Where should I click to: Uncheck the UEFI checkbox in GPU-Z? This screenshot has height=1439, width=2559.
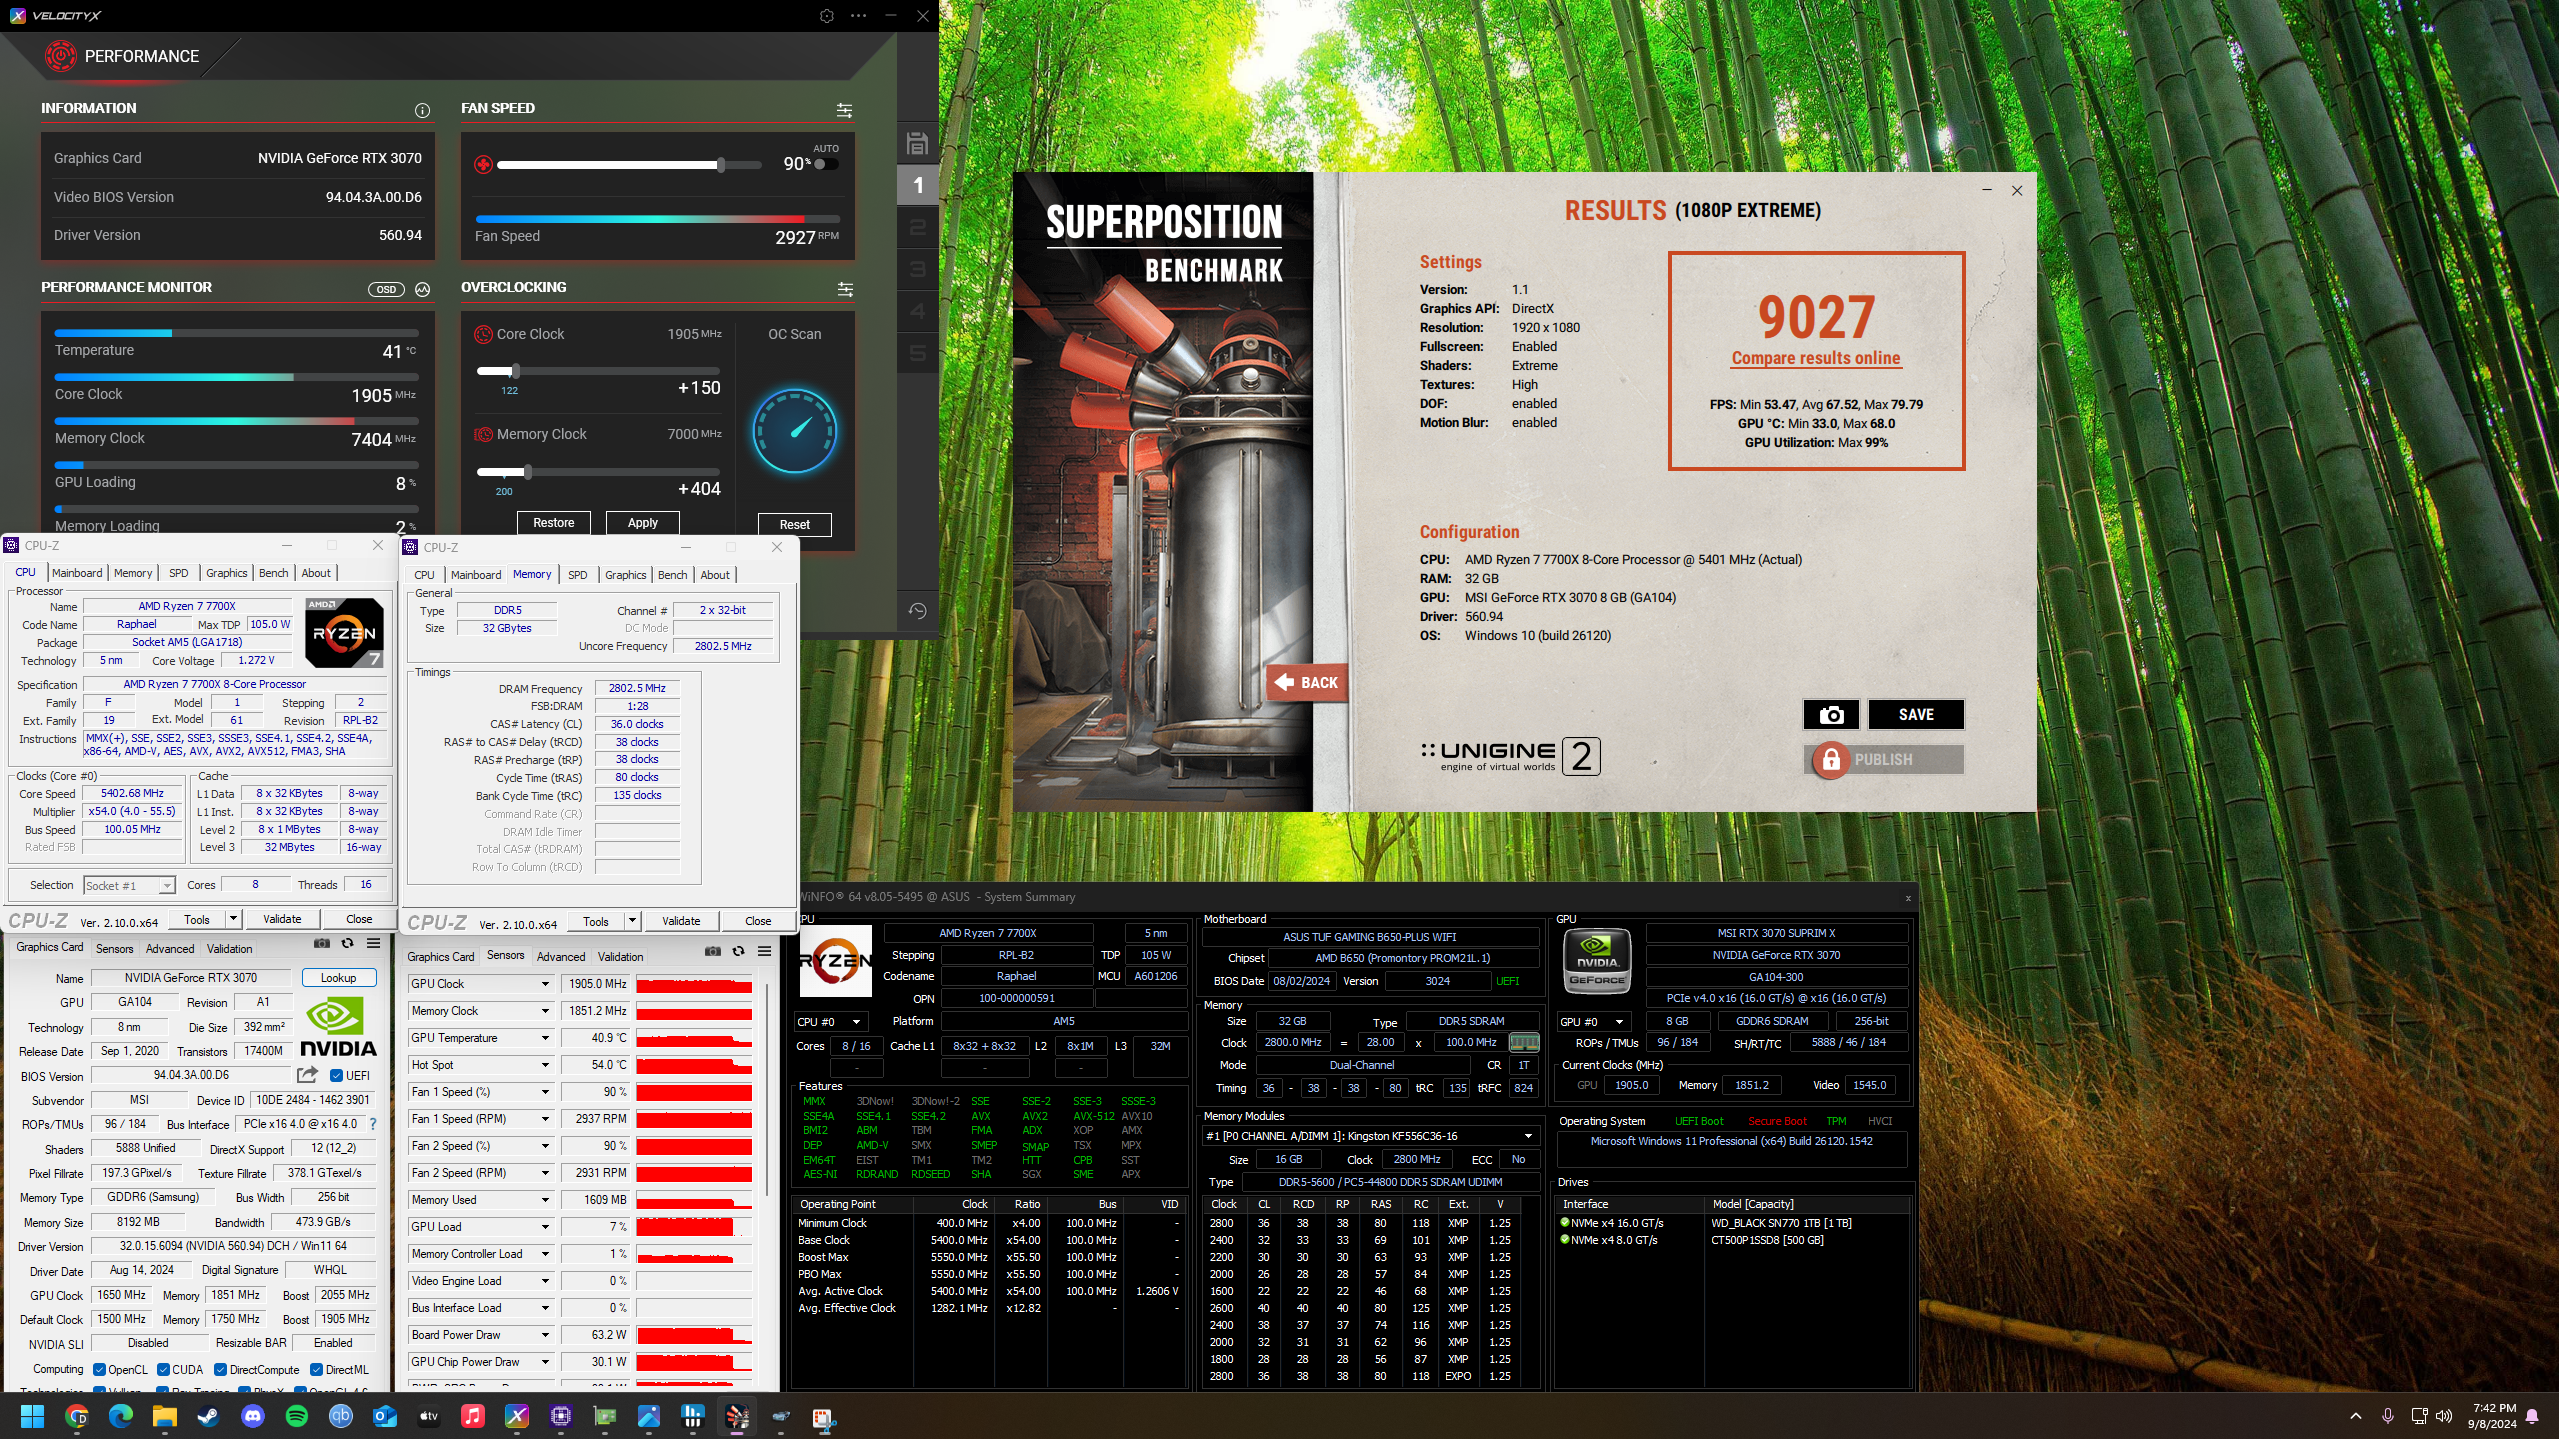[337, 1076]
